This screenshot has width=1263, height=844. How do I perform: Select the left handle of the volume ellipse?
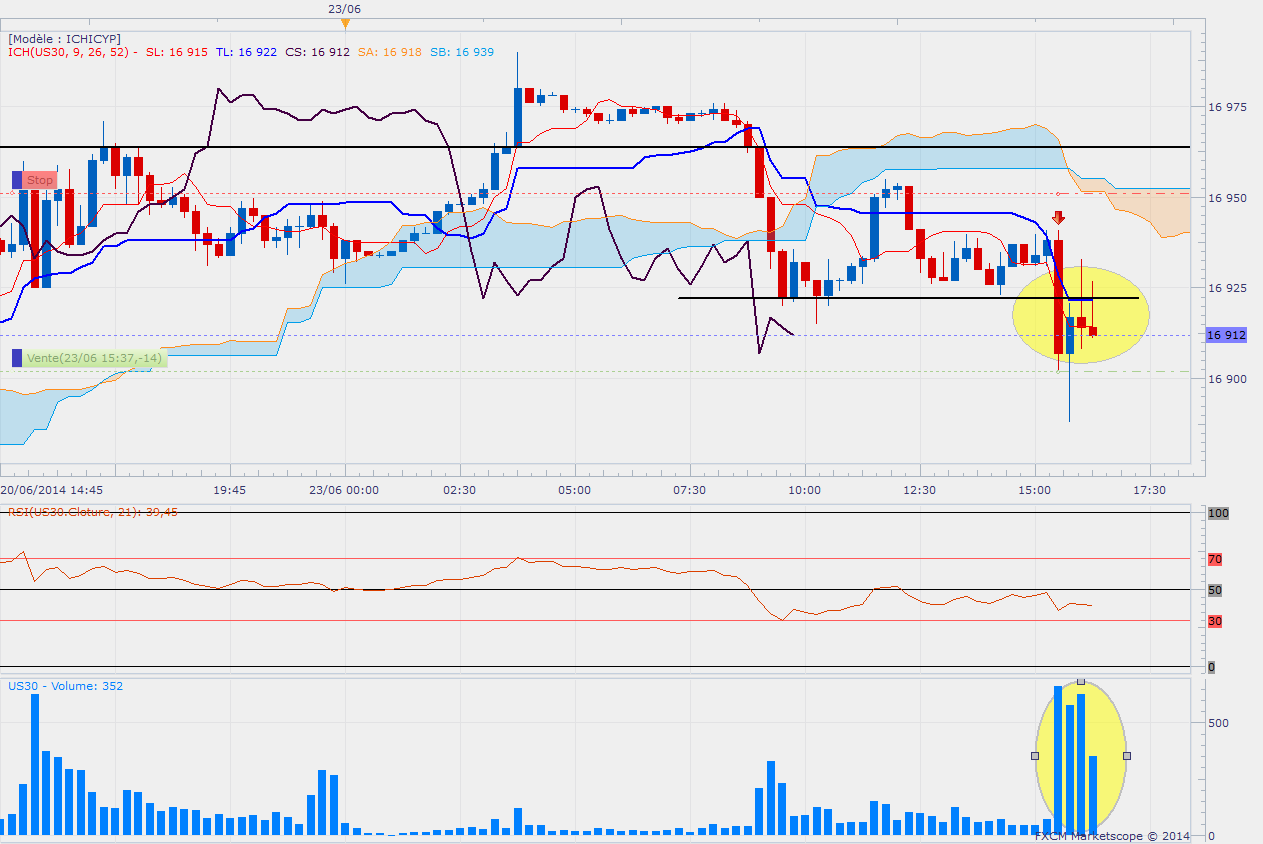pyautogui.click(x=1035, y=756)
